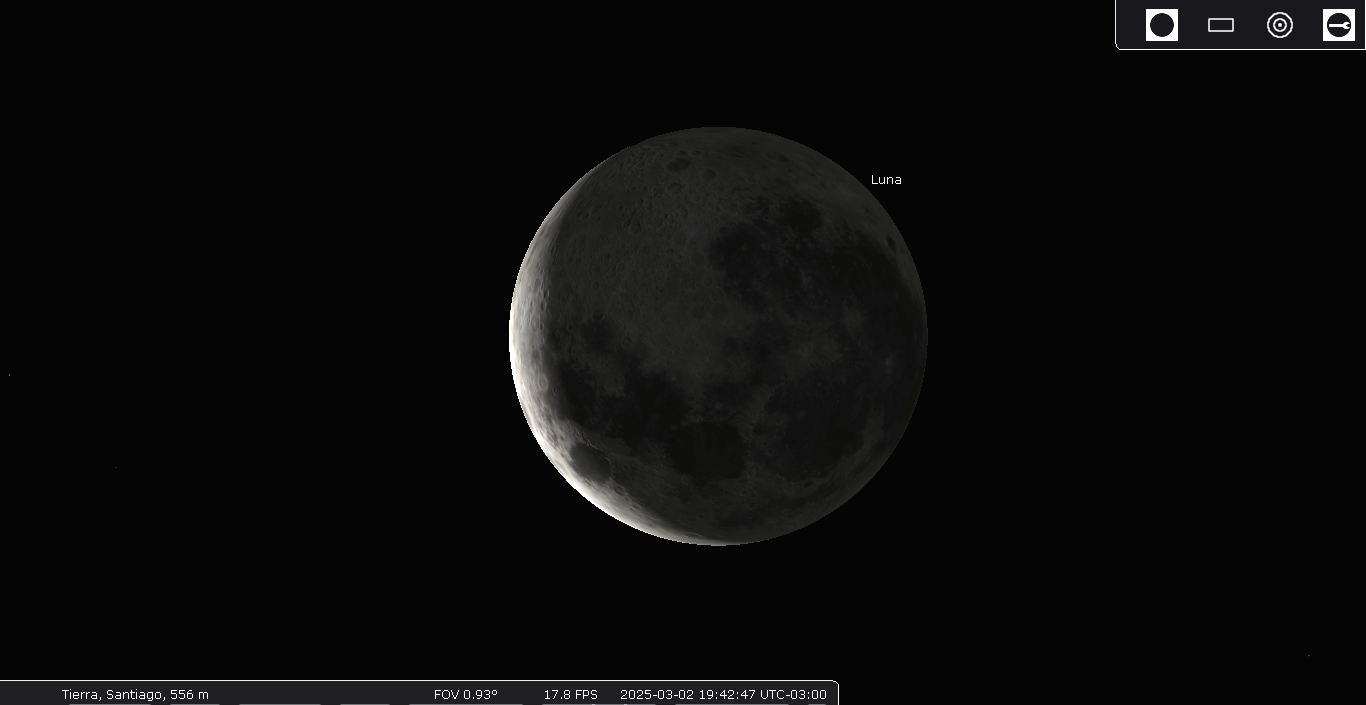Click the Luna label beside the Moon
Screen dimensions: 1366x705
point(886,180)
